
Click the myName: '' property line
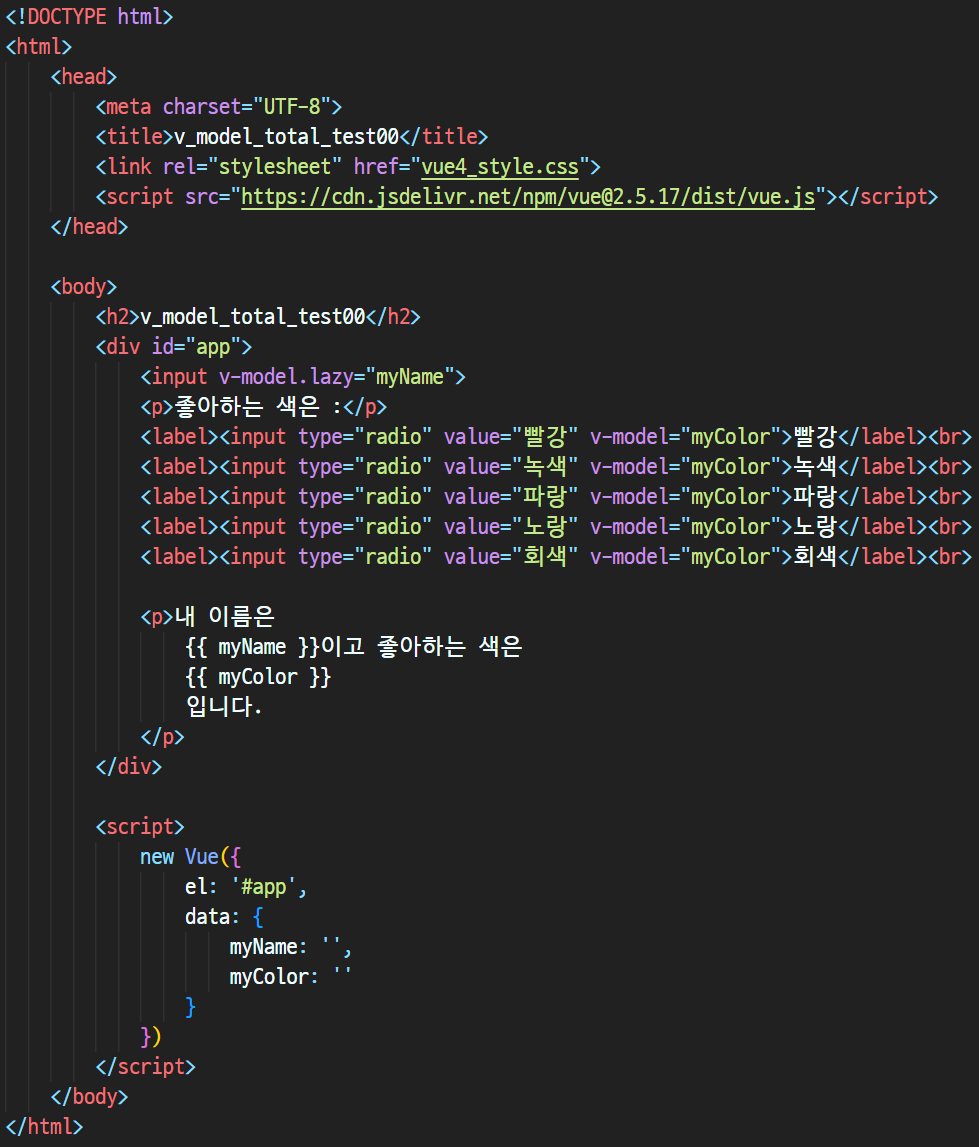point(291,947)
